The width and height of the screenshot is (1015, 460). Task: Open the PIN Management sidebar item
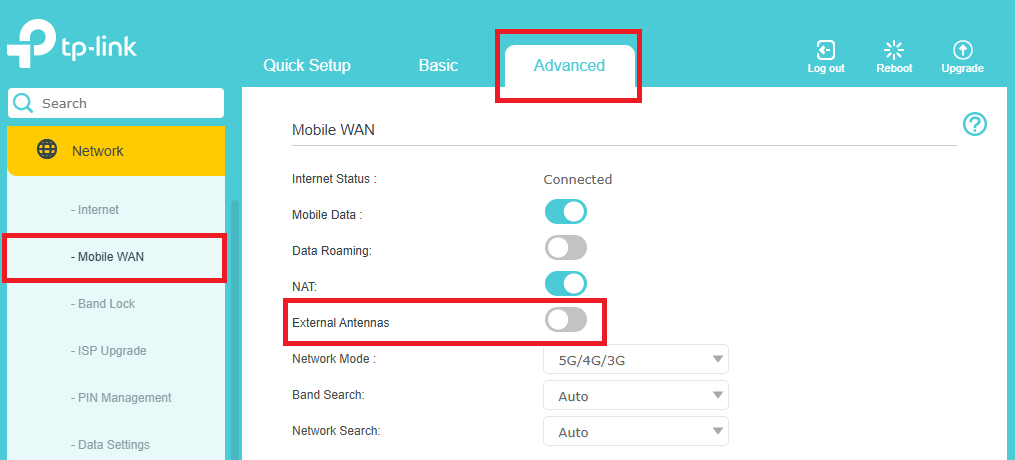[x=121, y=397]
